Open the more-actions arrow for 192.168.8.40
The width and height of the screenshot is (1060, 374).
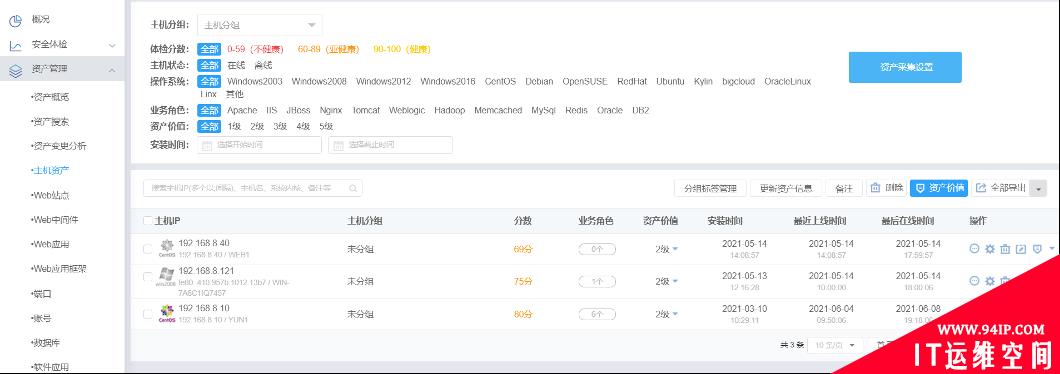pos(1052,248)
